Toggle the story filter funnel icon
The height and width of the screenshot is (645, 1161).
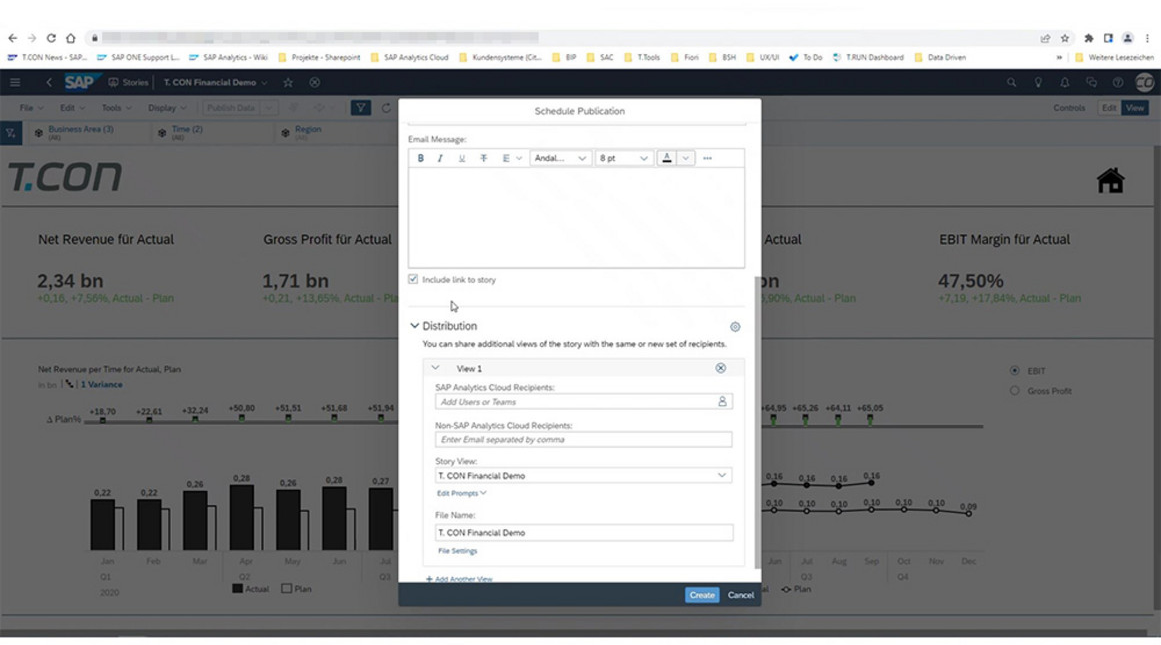[x=361, y=108]
